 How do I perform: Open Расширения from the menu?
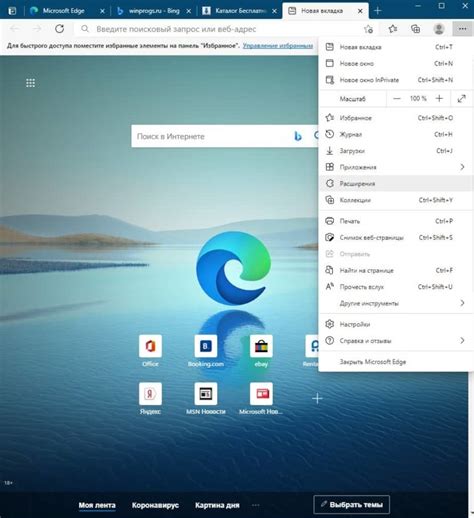point(396,183)
